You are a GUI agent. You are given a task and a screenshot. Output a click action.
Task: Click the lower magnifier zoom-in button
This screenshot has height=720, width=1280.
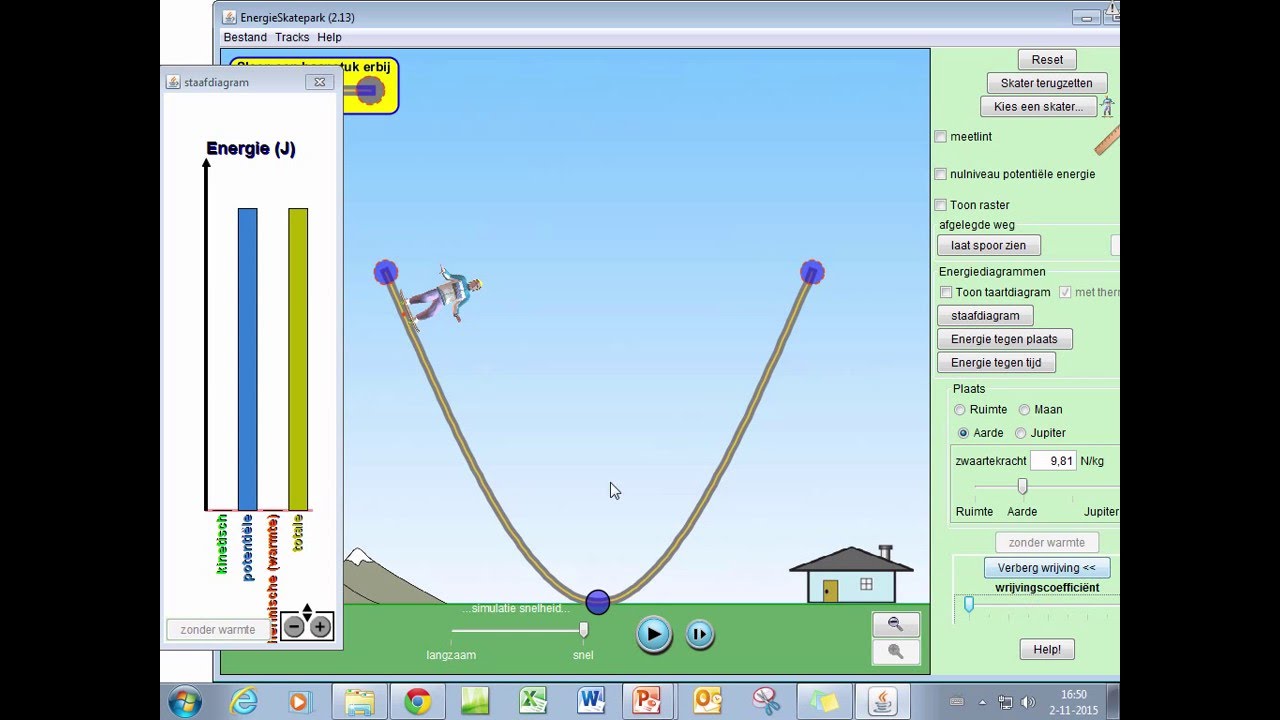[x=895, y=651]
